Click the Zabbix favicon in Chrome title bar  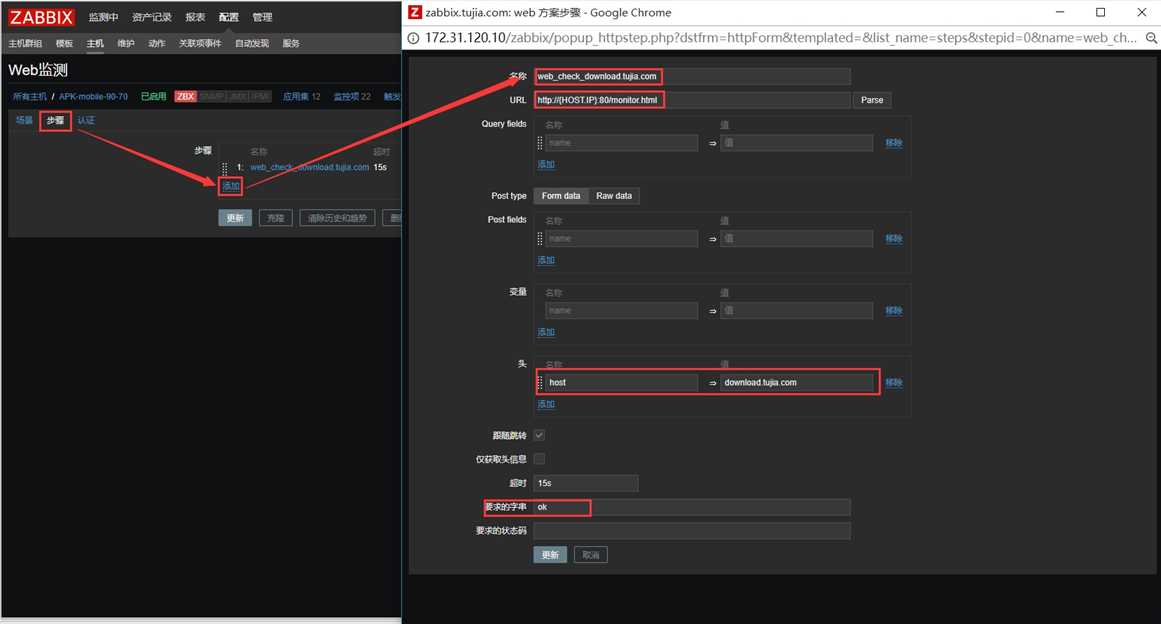pyautogui.click(x=415, y=12)
